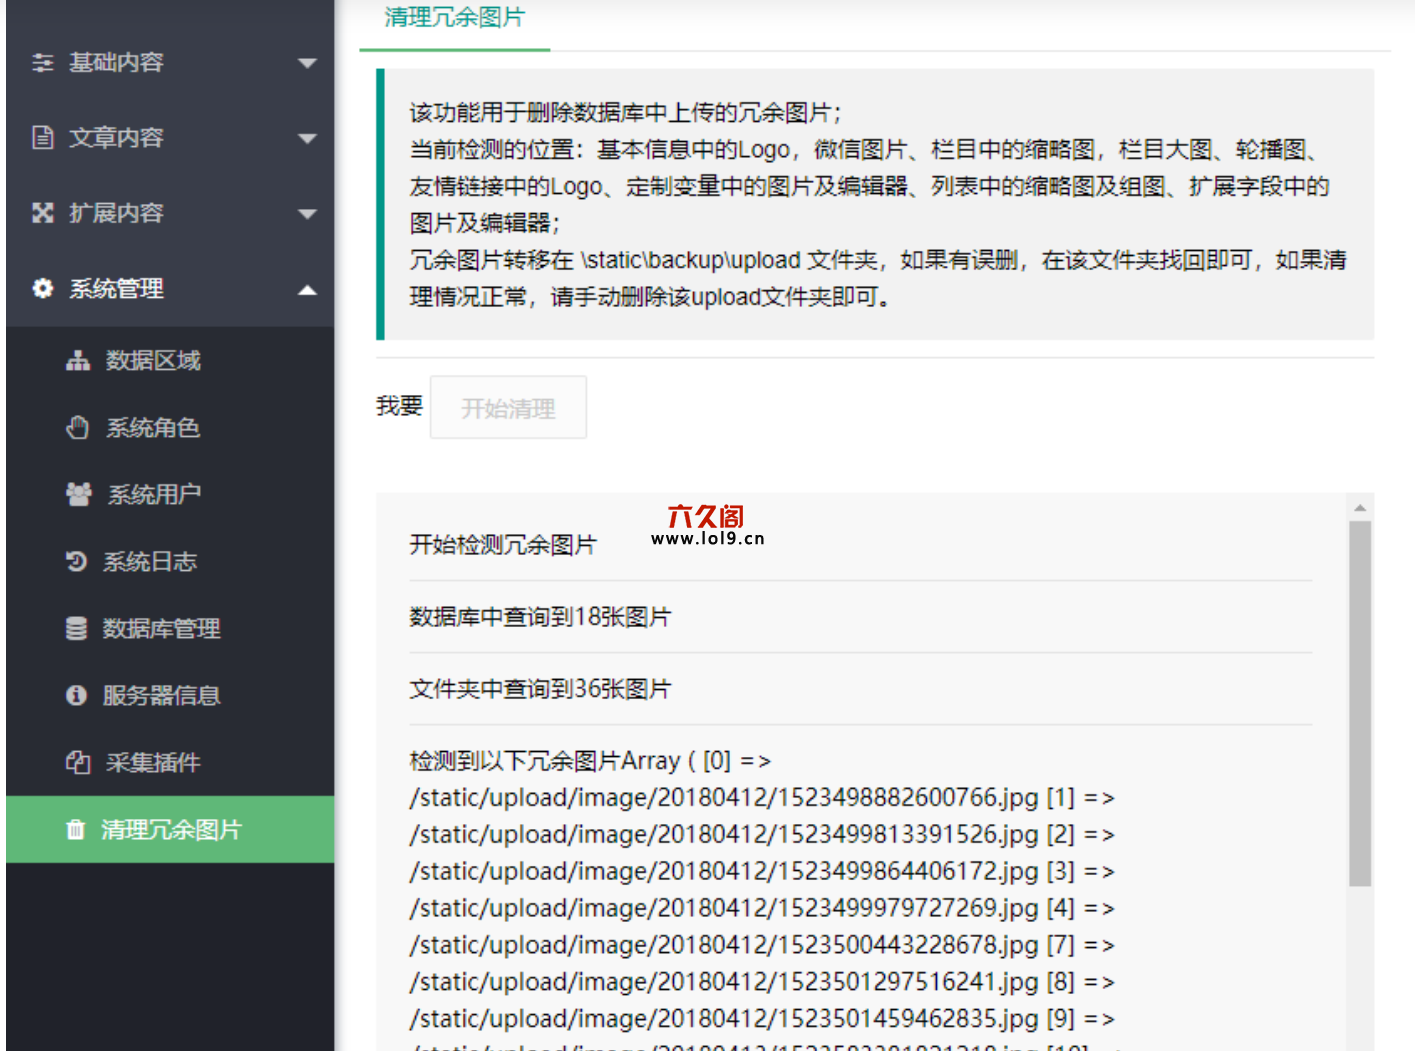The image size is (1415, 1051).
Task: Click the 服务器信息 info icon
Action: coord(76,695)
